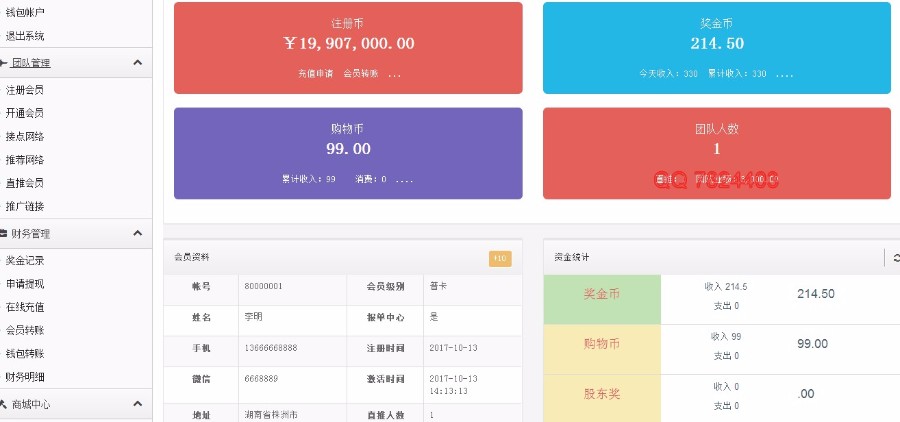Open the 推荐网络 menu item
The height and width of the screenshot is (422, 900).
[x=25, y=160]
